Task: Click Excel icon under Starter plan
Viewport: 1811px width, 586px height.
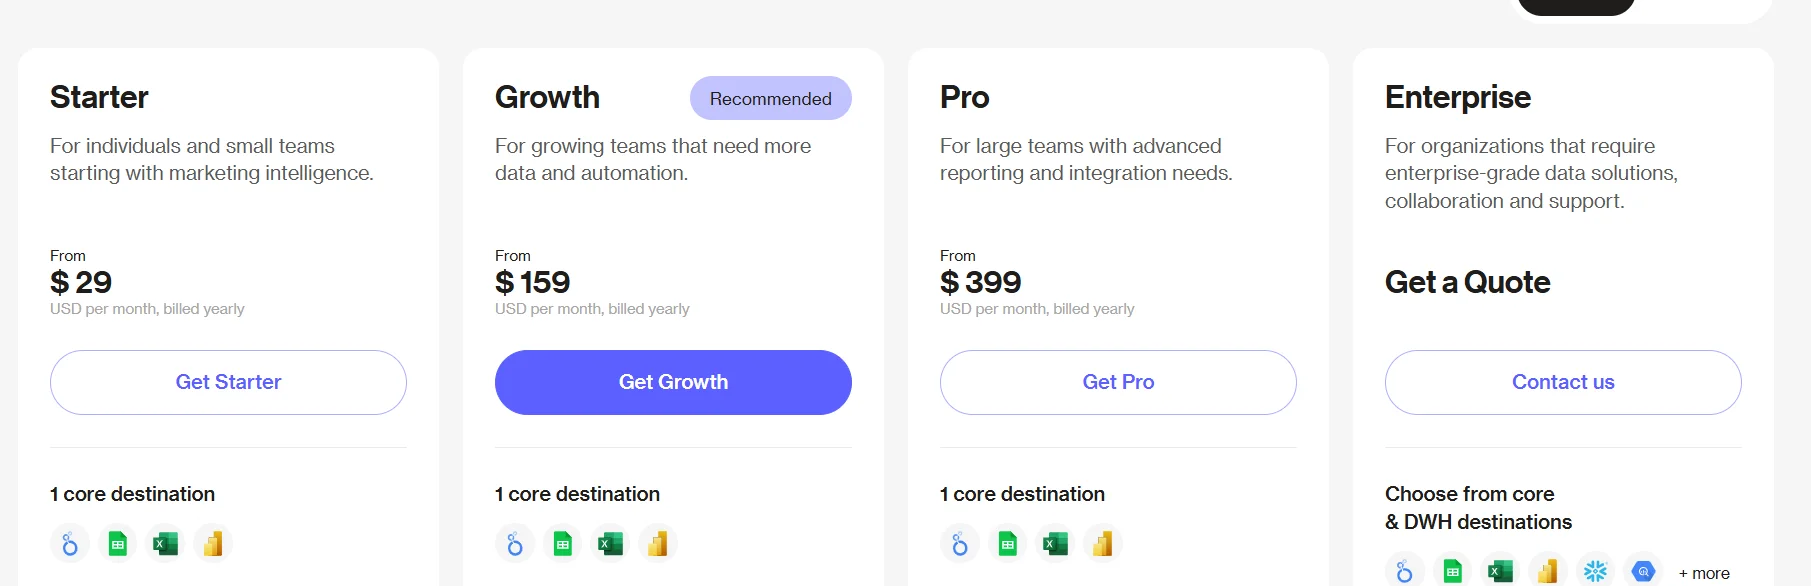Action: tap(165, 544)
